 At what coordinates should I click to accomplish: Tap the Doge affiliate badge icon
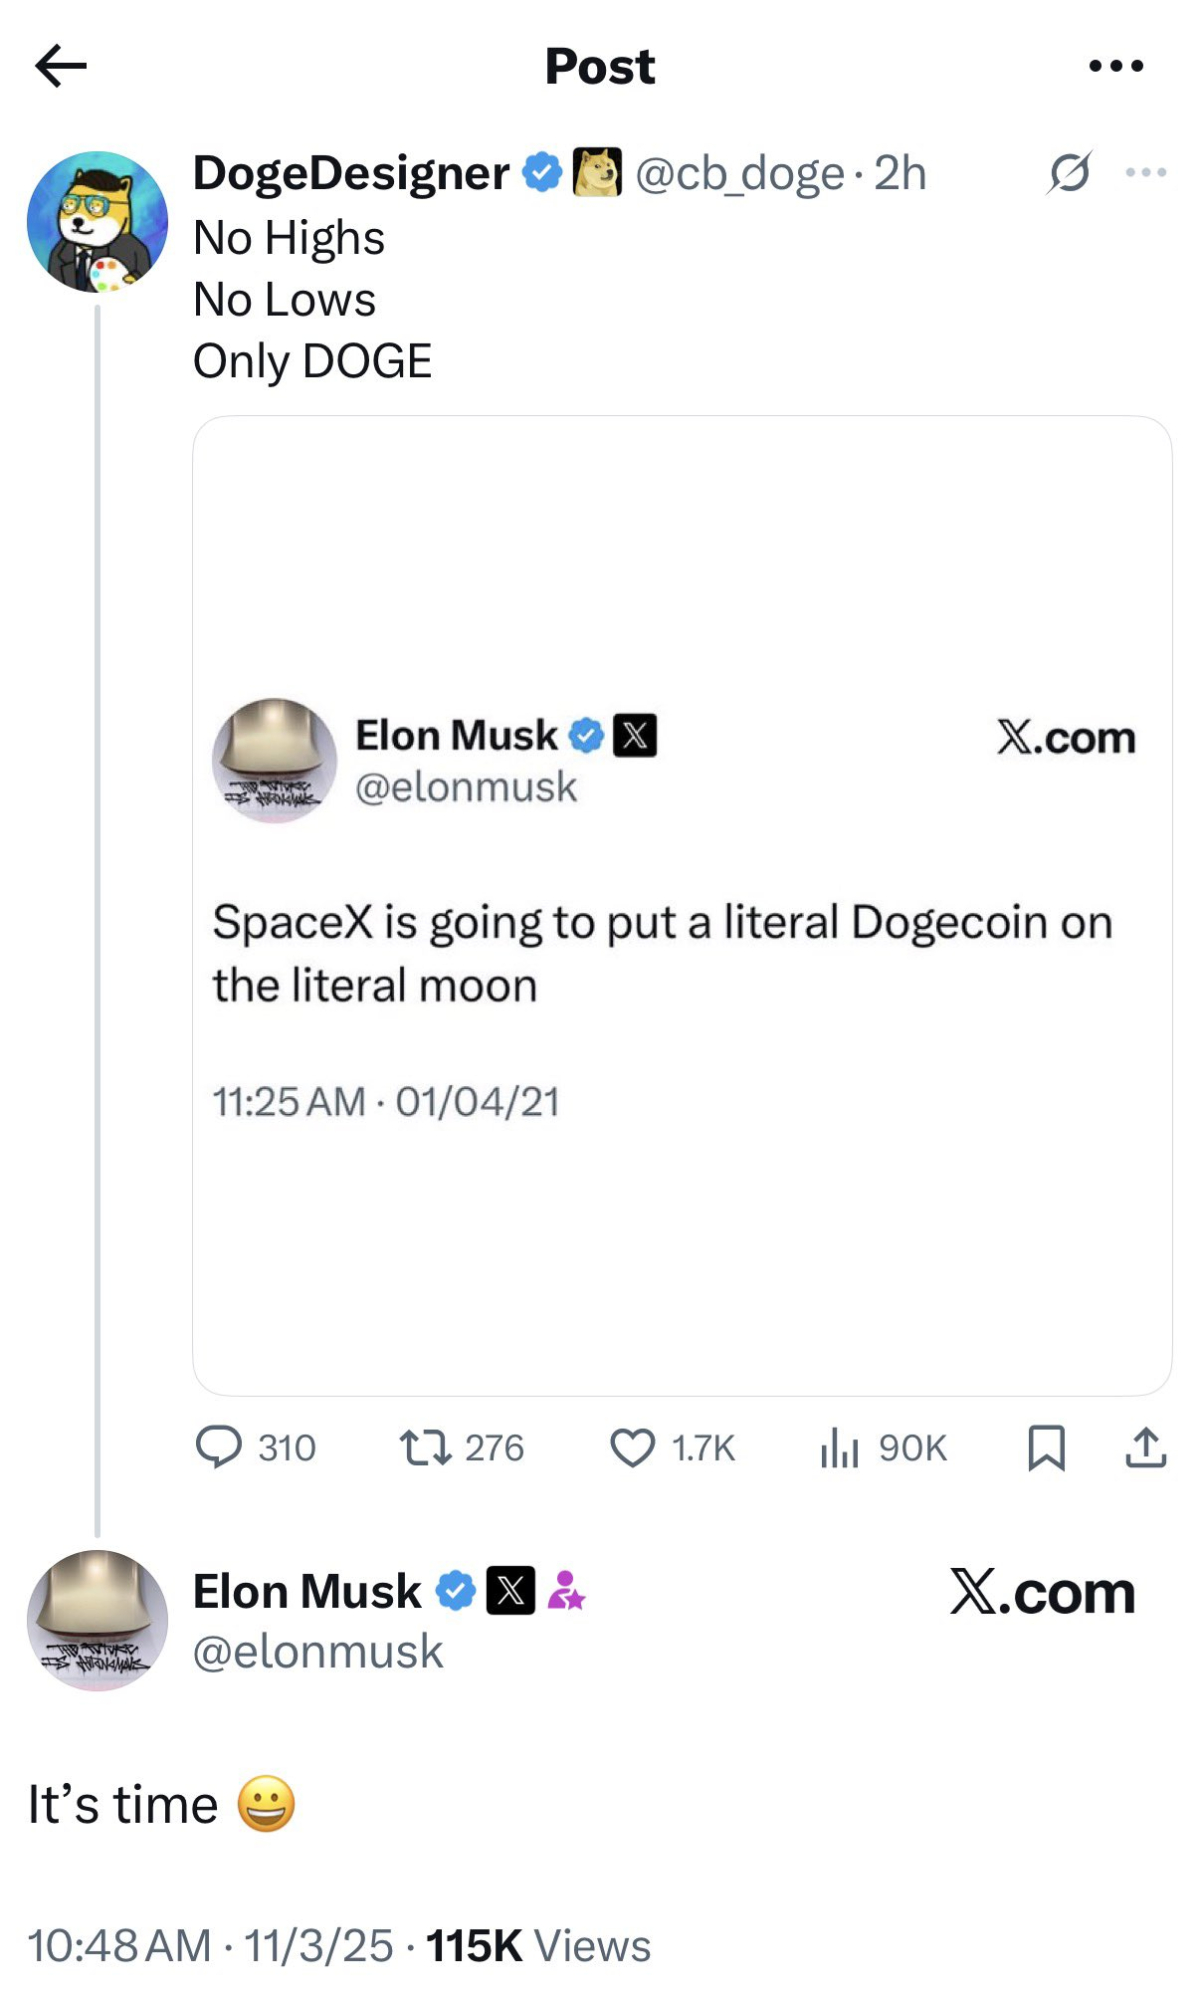pos(597,172)
